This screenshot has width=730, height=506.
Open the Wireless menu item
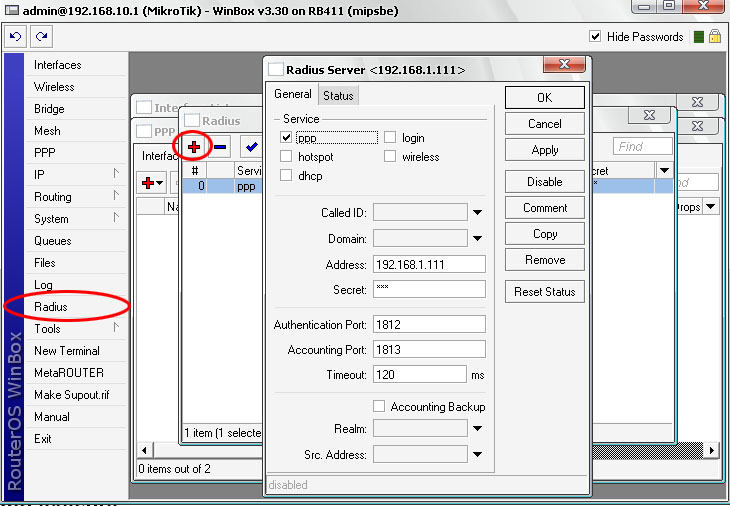[x=77, y=87]
